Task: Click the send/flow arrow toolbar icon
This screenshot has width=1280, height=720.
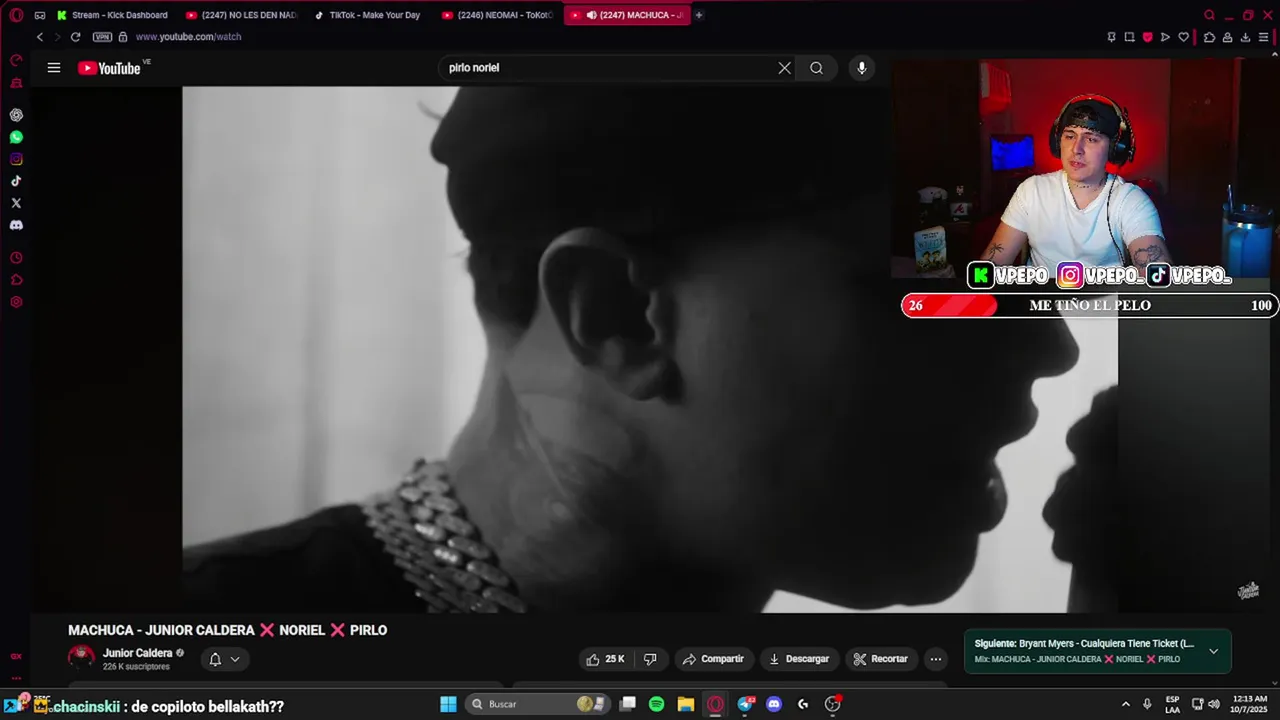Action: [1165, 37]
